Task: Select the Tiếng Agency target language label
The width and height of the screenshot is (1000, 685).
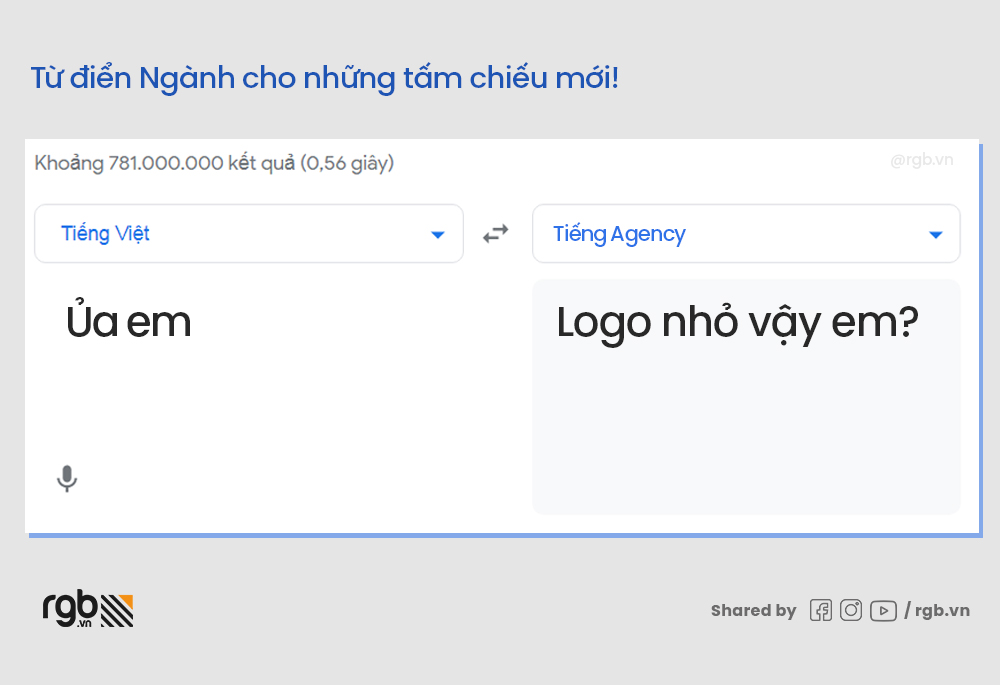Action: pyautogui.click(x=619, y=234)
